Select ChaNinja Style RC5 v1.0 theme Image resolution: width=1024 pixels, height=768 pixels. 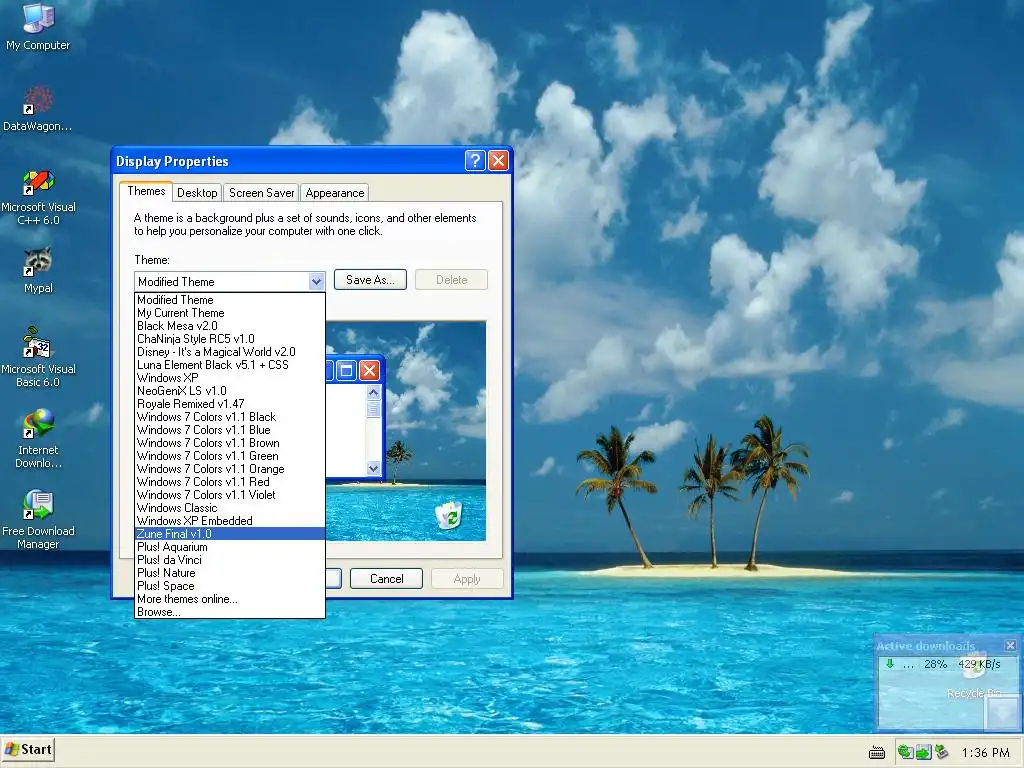pos(230,339)
